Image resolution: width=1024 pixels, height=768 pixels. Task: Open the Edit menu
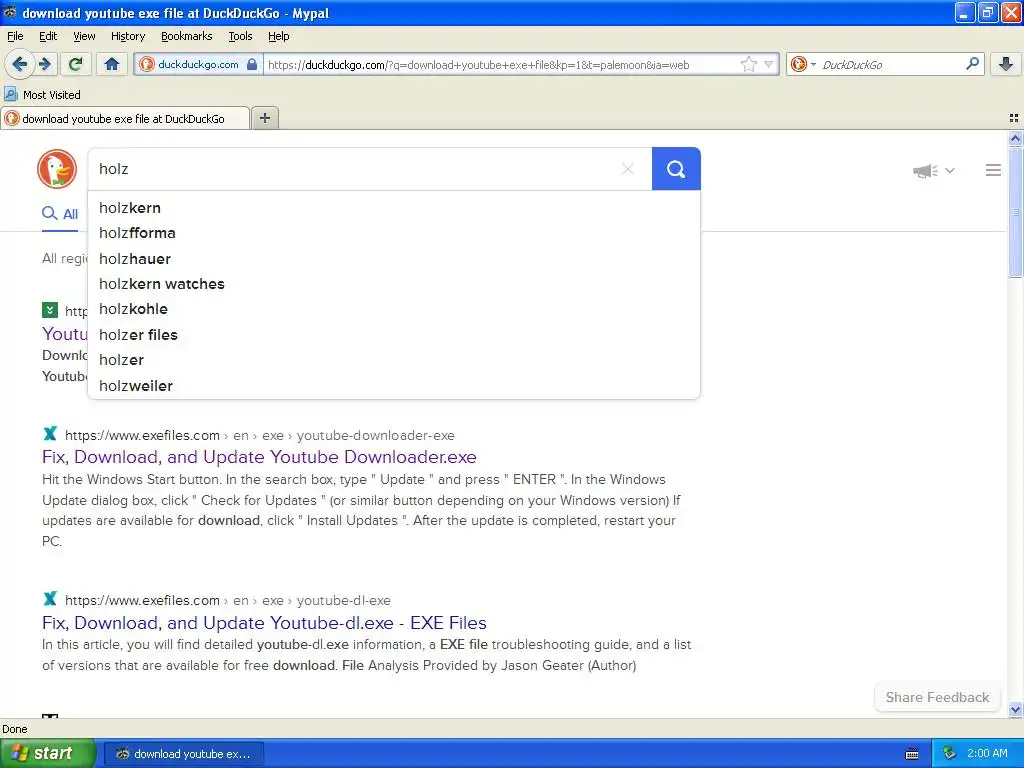pos(48,36)
